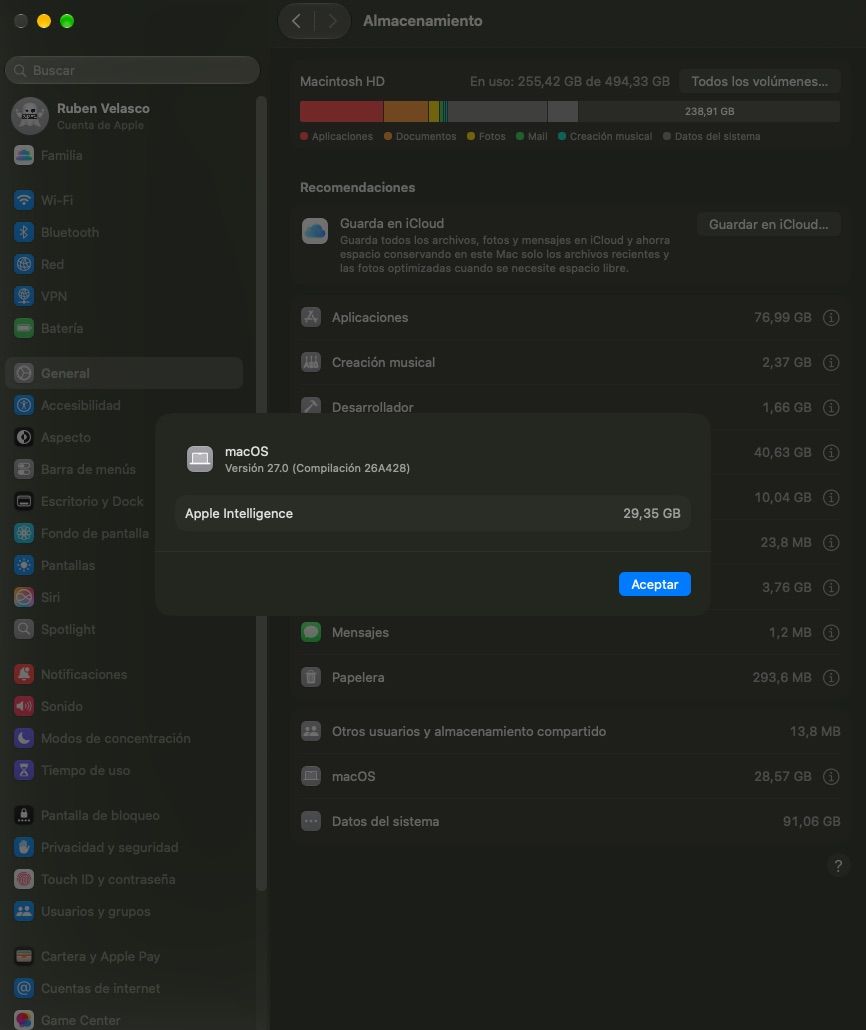Viewport: 866px width, 1030px height.
Task: Open the Escritorio y Dock icon
Action: click(24, 501)
